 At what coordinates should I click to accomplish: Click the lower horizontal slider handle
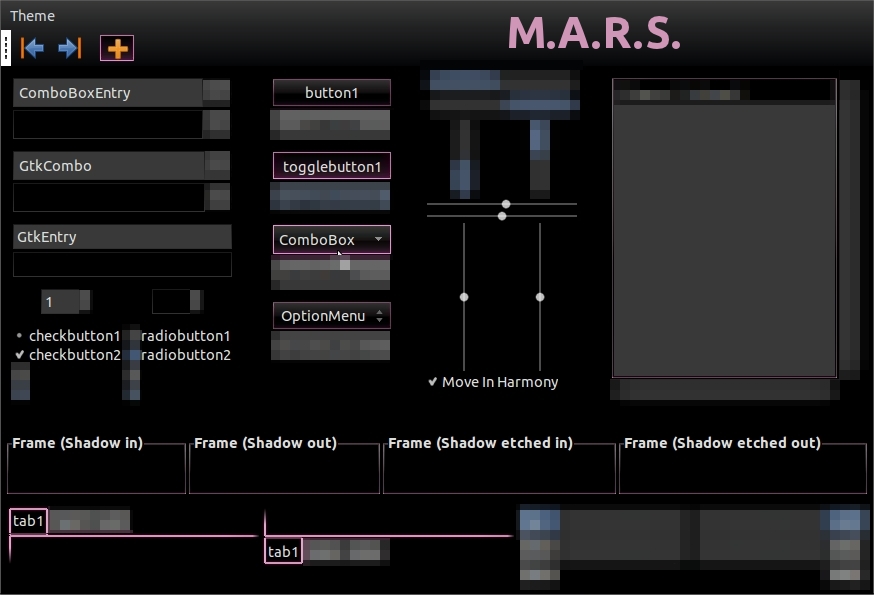(502, 216)
